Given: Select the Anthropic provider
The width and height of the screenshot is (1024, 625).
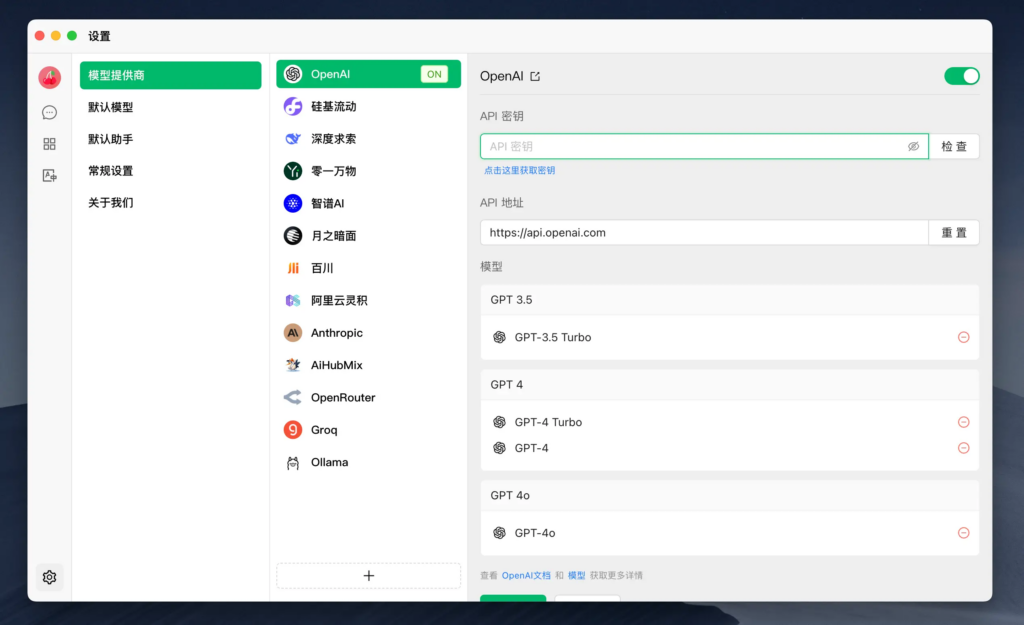Looking at the screenshot, I should (x=336, y=333).
